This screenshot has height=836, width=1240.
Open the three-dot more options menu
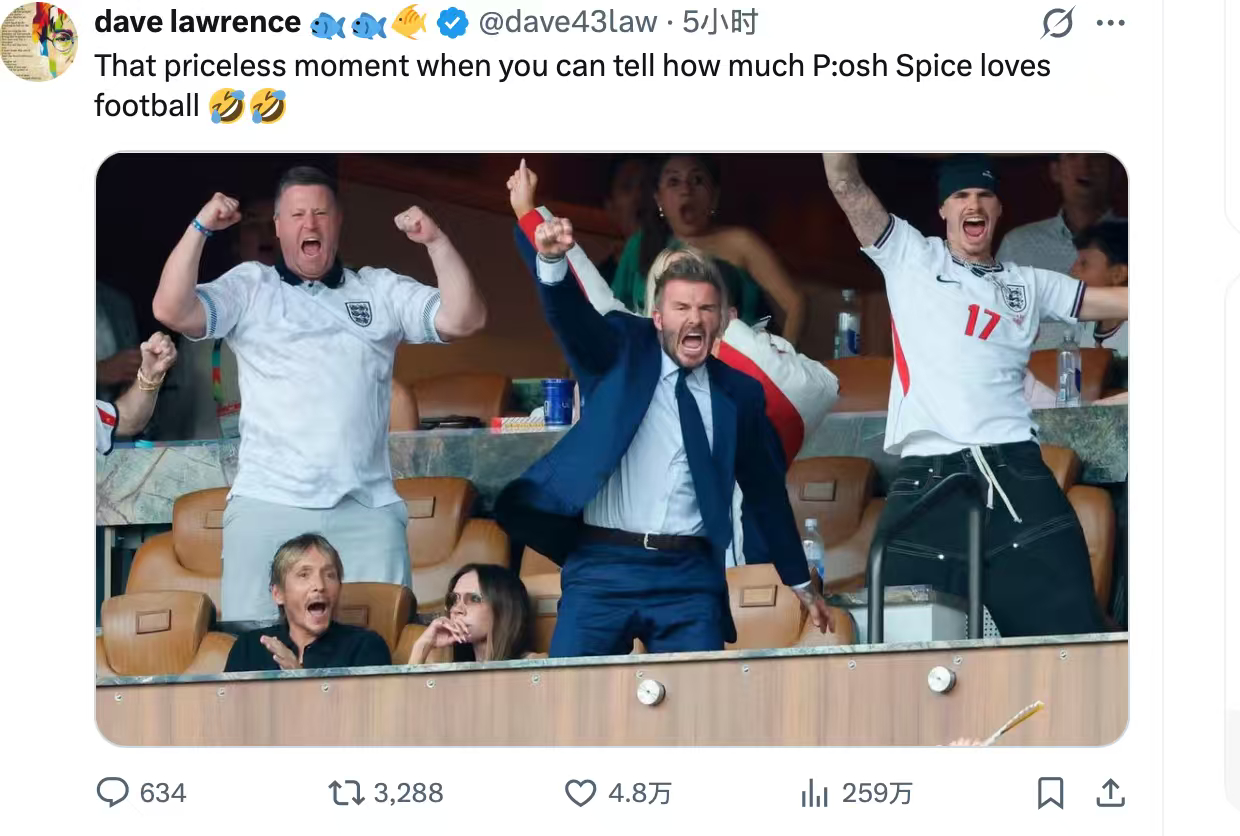(x=1111, y=23)
